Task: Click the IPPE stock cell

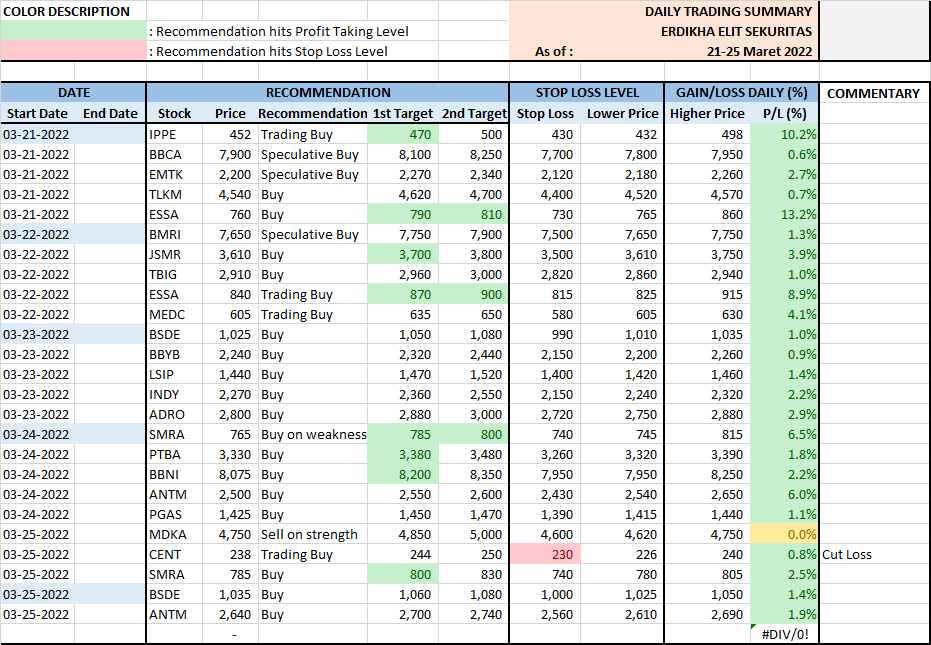Action: [174, 134]
